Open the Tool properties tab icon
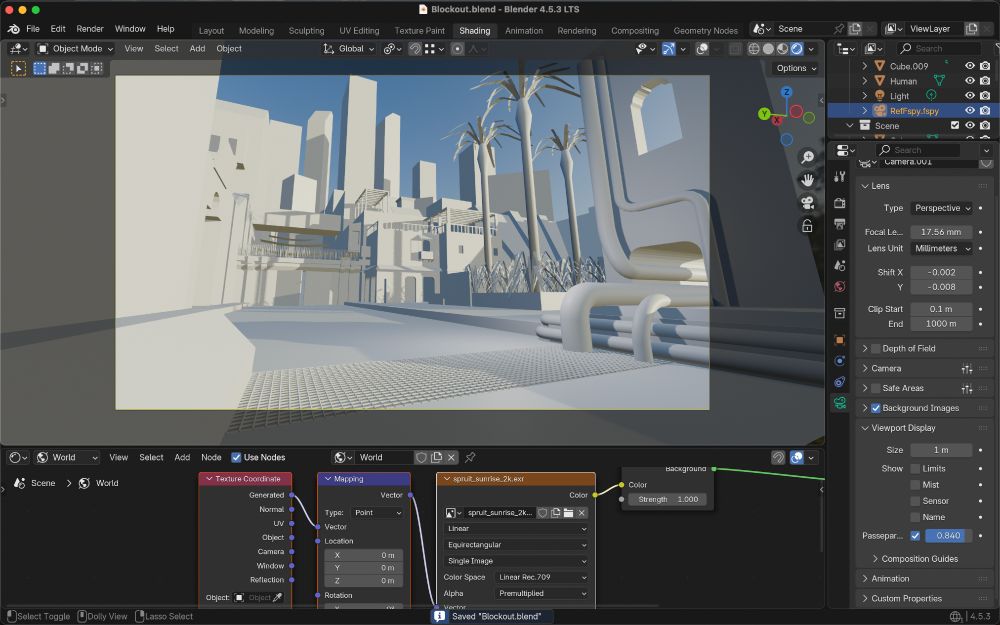Screen dimensions: 1000x625 (839, 177)
